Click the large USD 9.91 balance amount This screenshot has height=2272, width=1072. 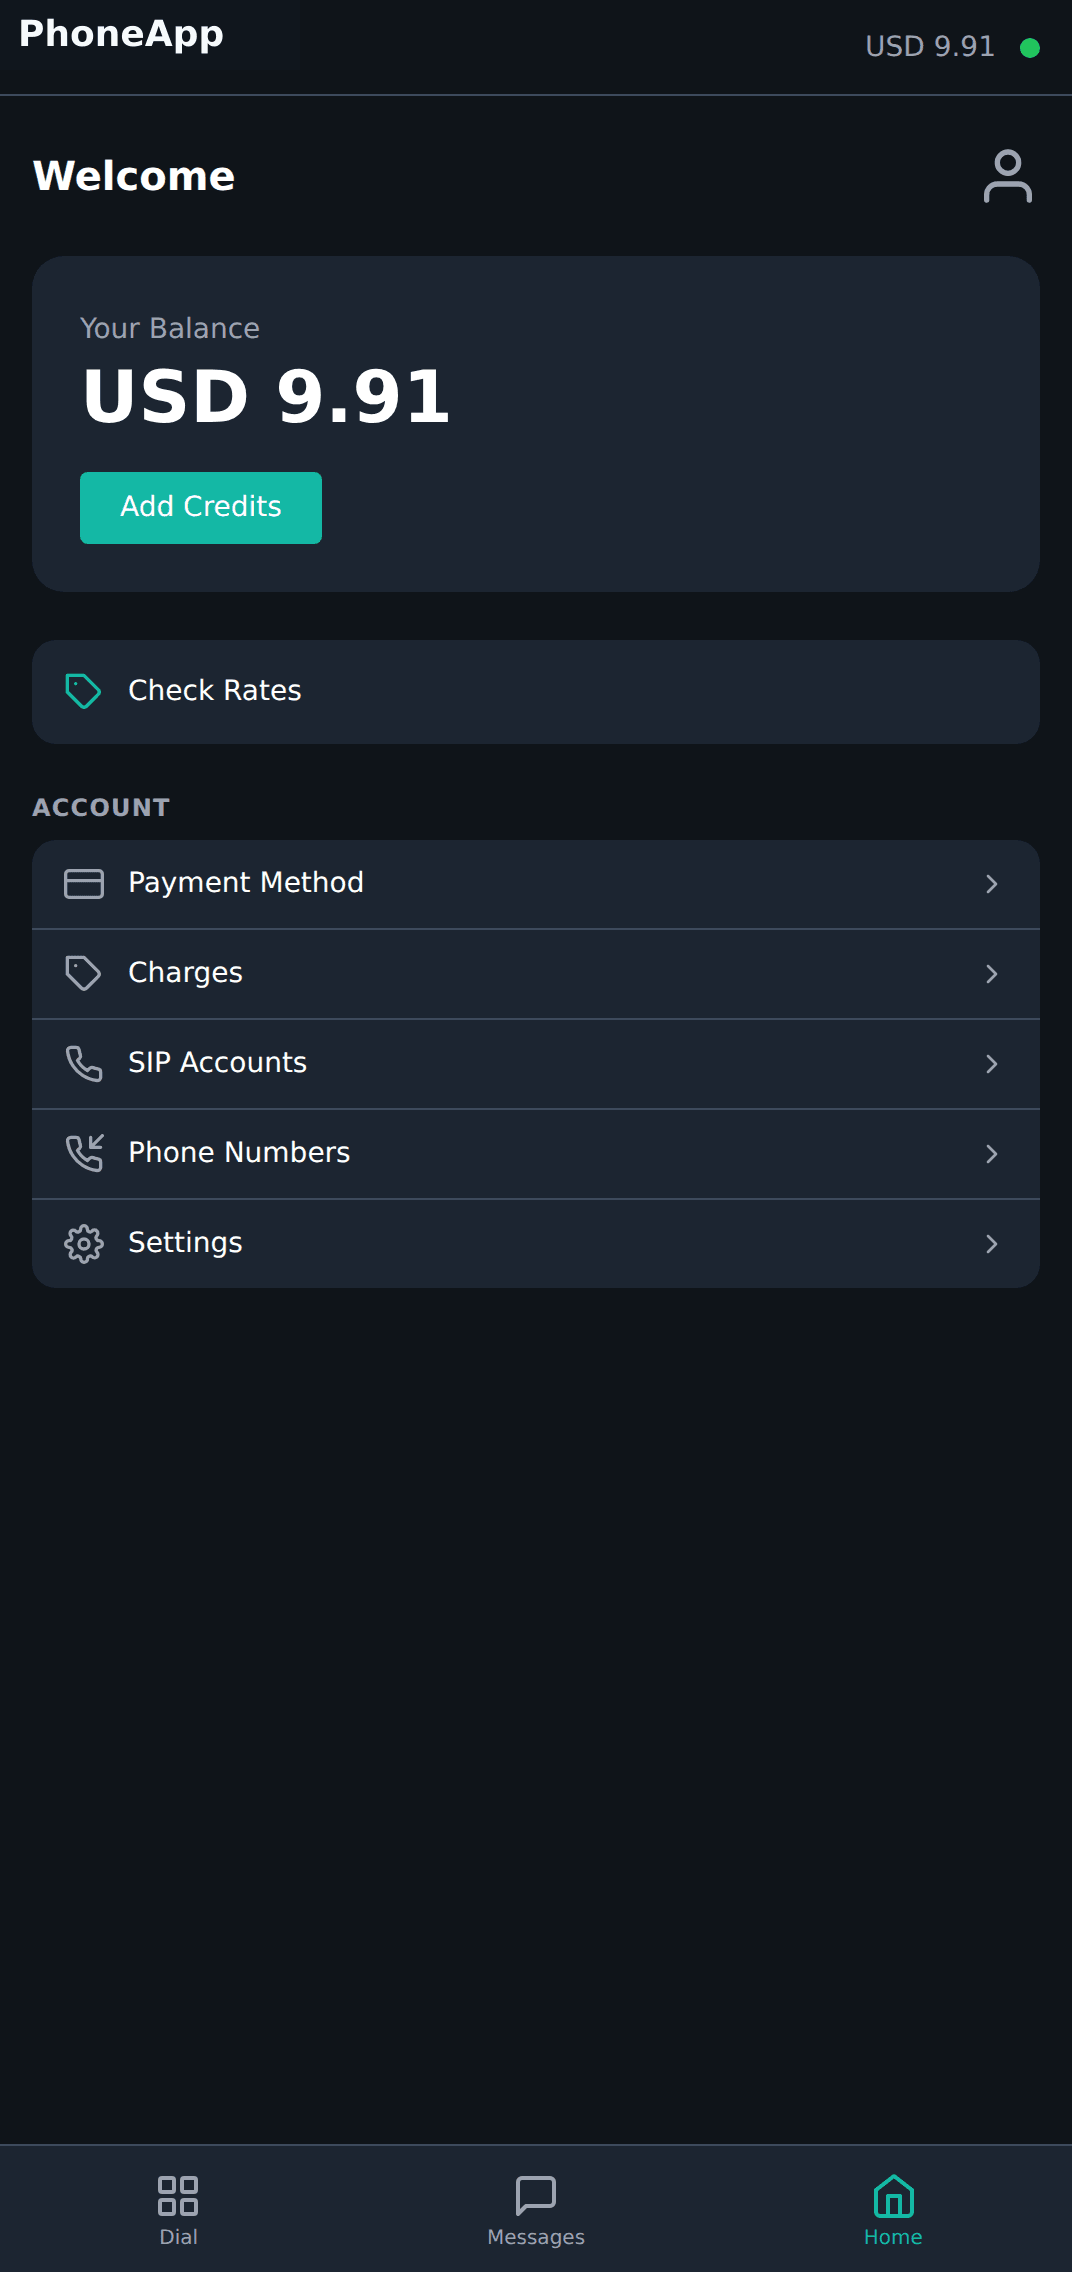(x=266, y=396)
